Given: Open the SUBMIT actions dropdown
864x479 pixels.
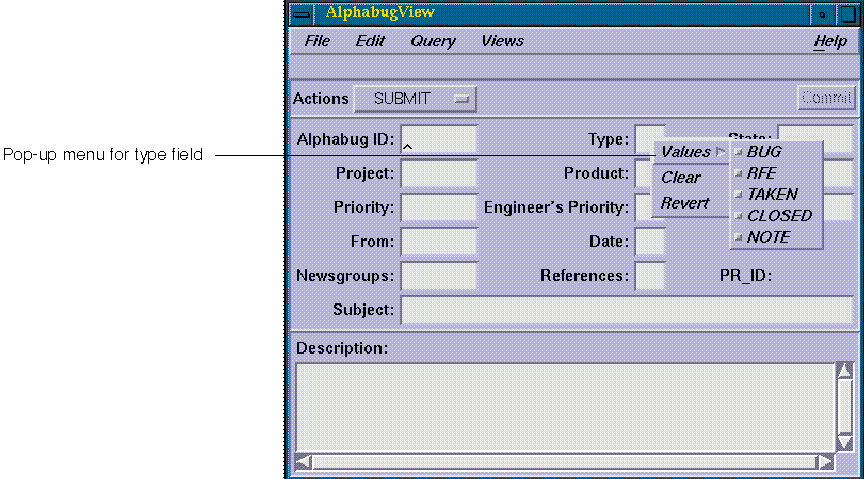Looking at the screenshot, I should [x=415, y=99].
